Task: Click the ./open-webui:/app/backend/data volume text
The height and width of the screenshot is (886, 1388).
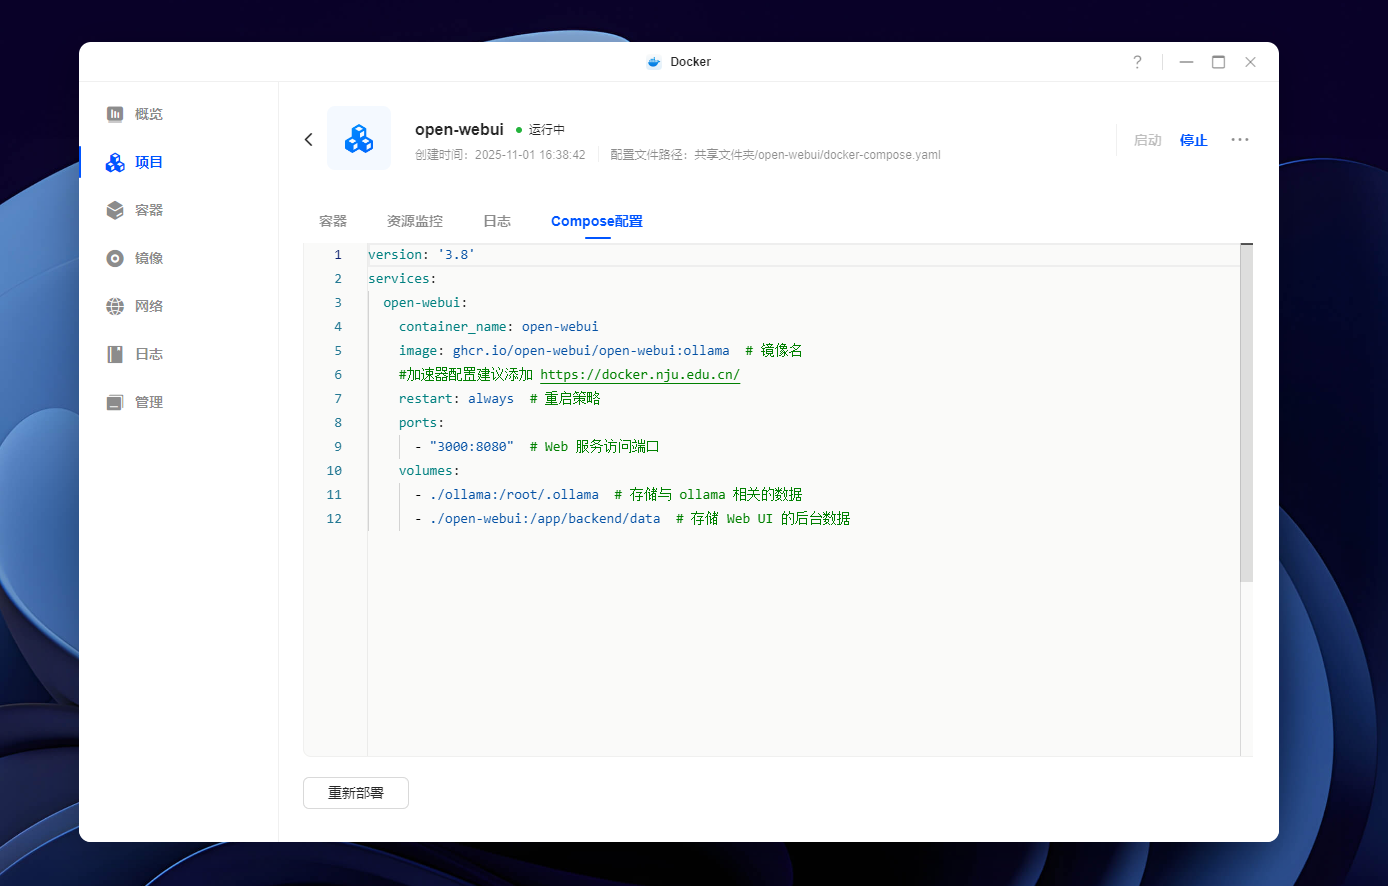Action: pyautogui.click(x=545, y=519)
